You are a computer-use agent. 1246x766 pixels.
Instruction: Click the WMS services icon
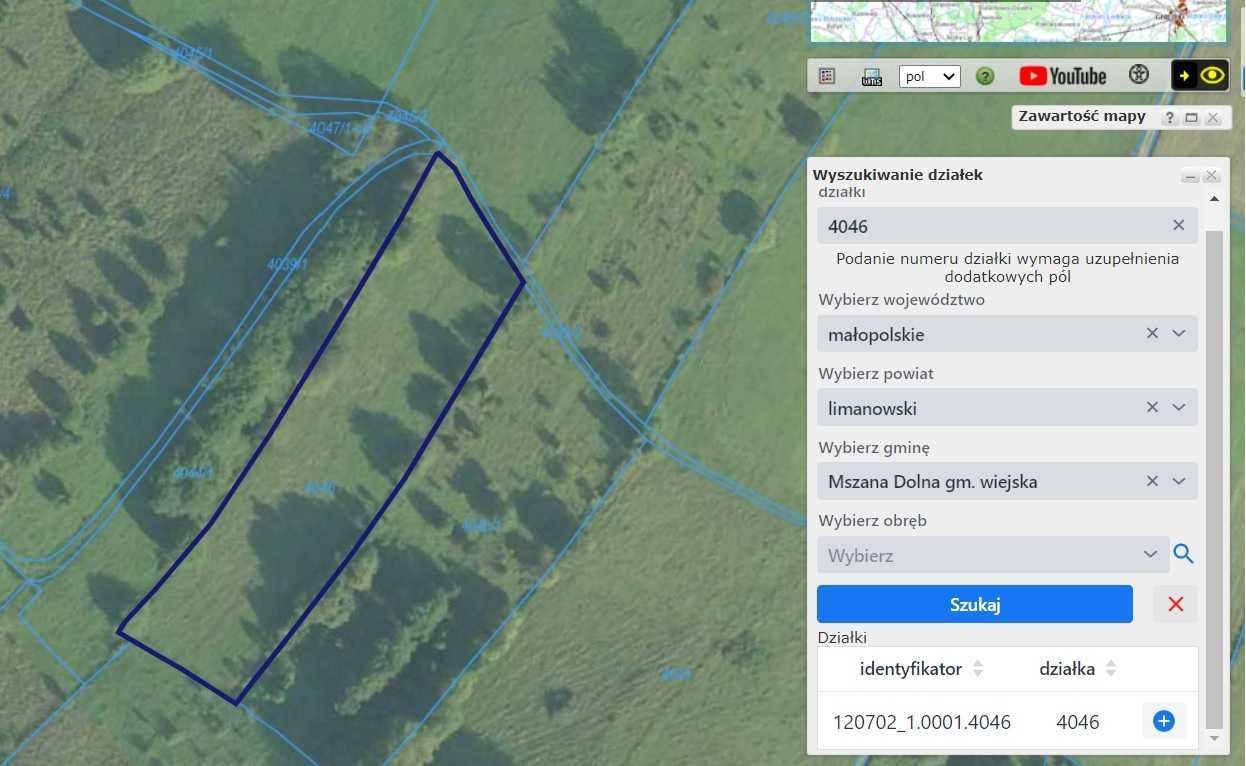click(871, 77)
